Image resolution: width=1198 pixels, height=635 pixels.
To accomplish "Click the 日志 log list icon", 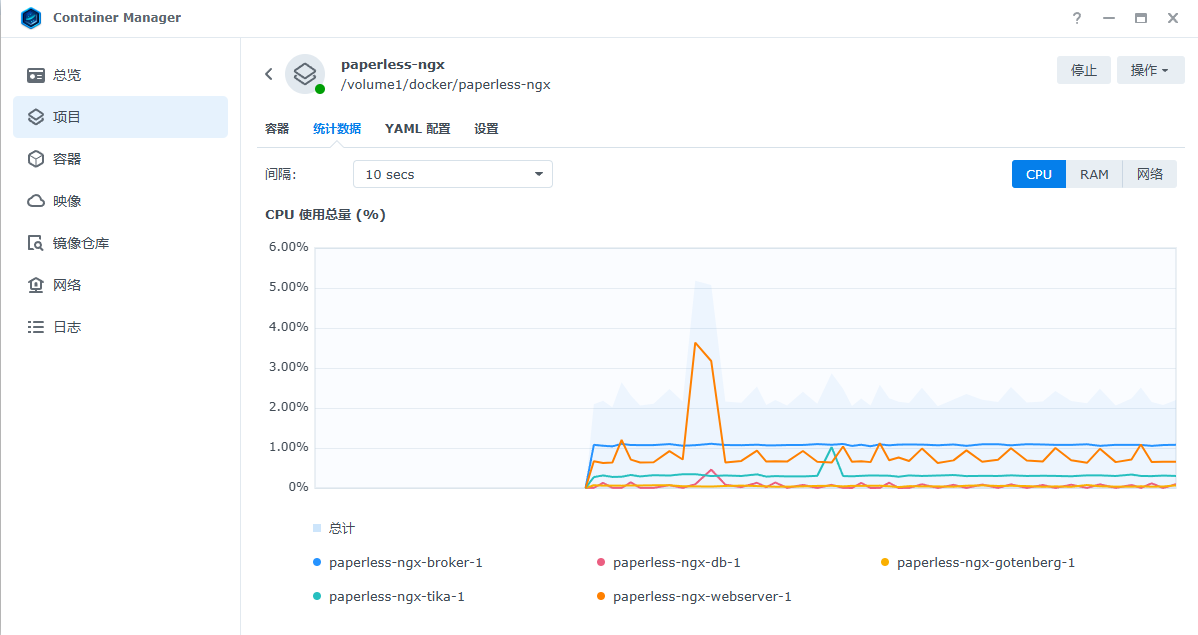I will [x=36, y=327].
